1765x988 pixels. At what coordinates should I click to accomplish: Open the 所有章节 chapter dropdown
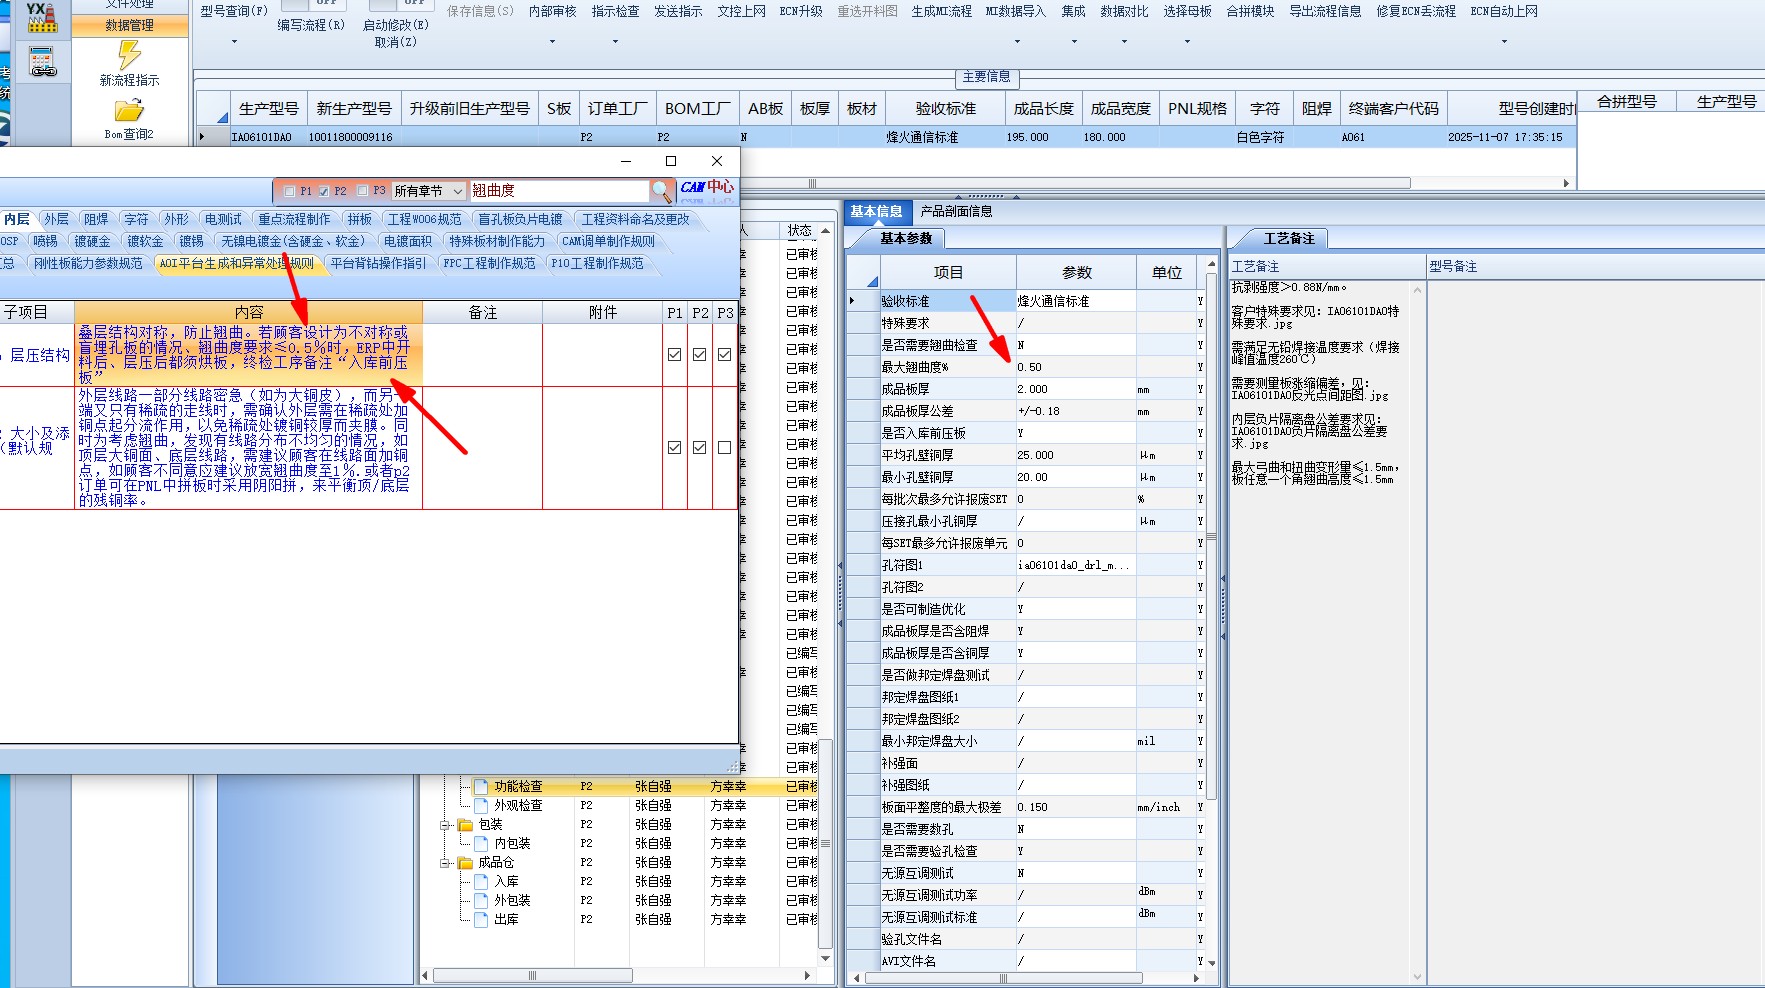click(429, 191)
